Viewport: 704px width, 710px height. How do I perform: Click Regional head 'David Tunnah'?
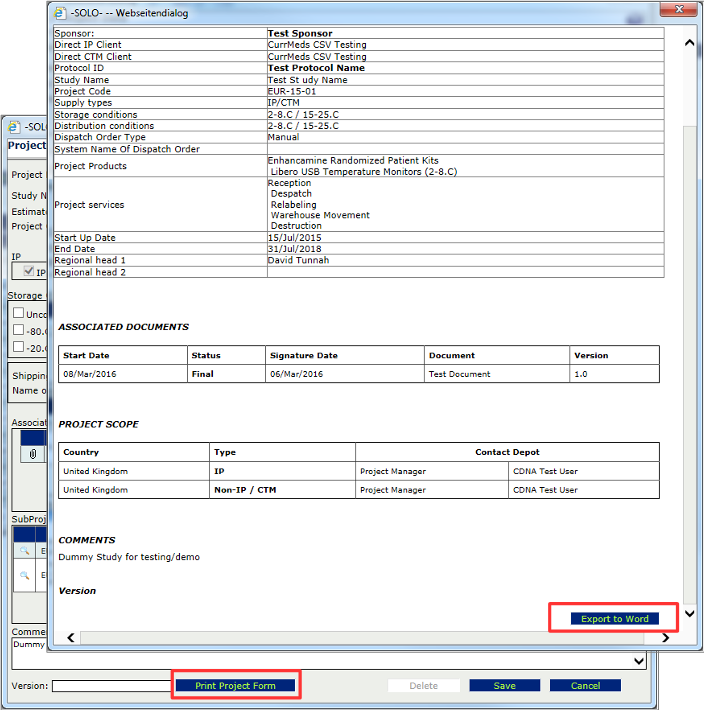[298, 260]
